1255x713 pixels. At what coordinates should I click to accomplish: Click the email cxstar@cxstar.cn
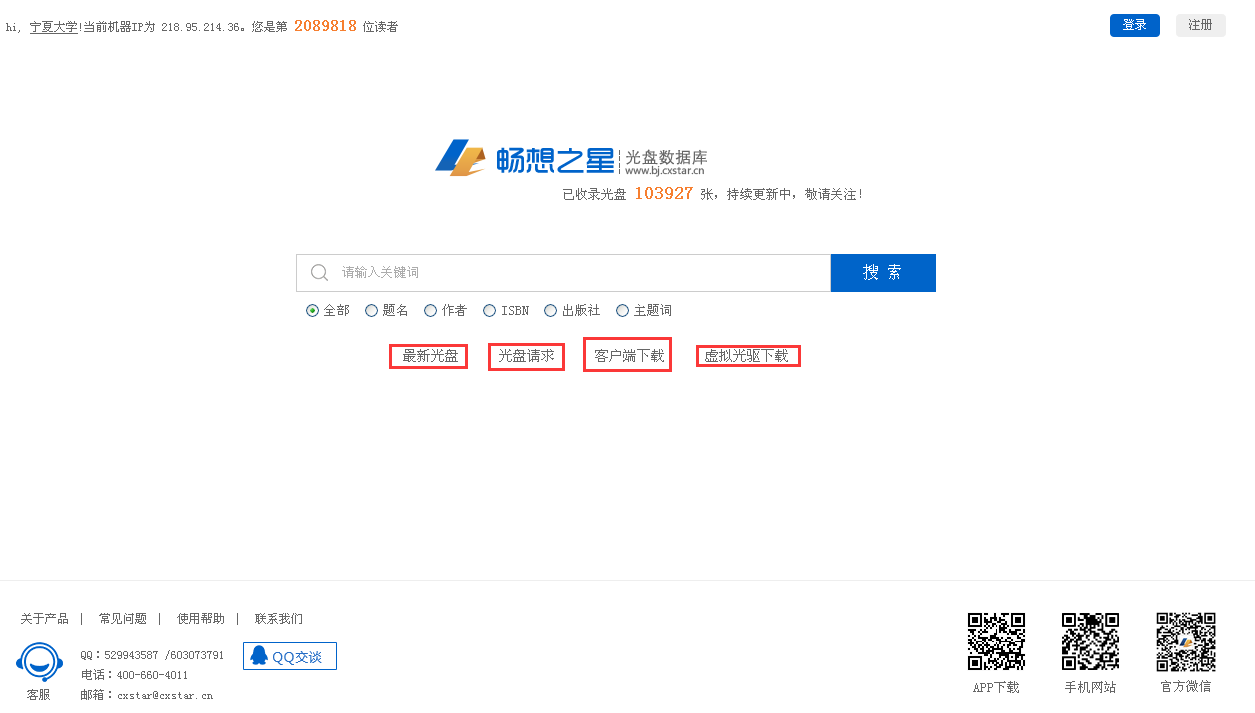165,695
